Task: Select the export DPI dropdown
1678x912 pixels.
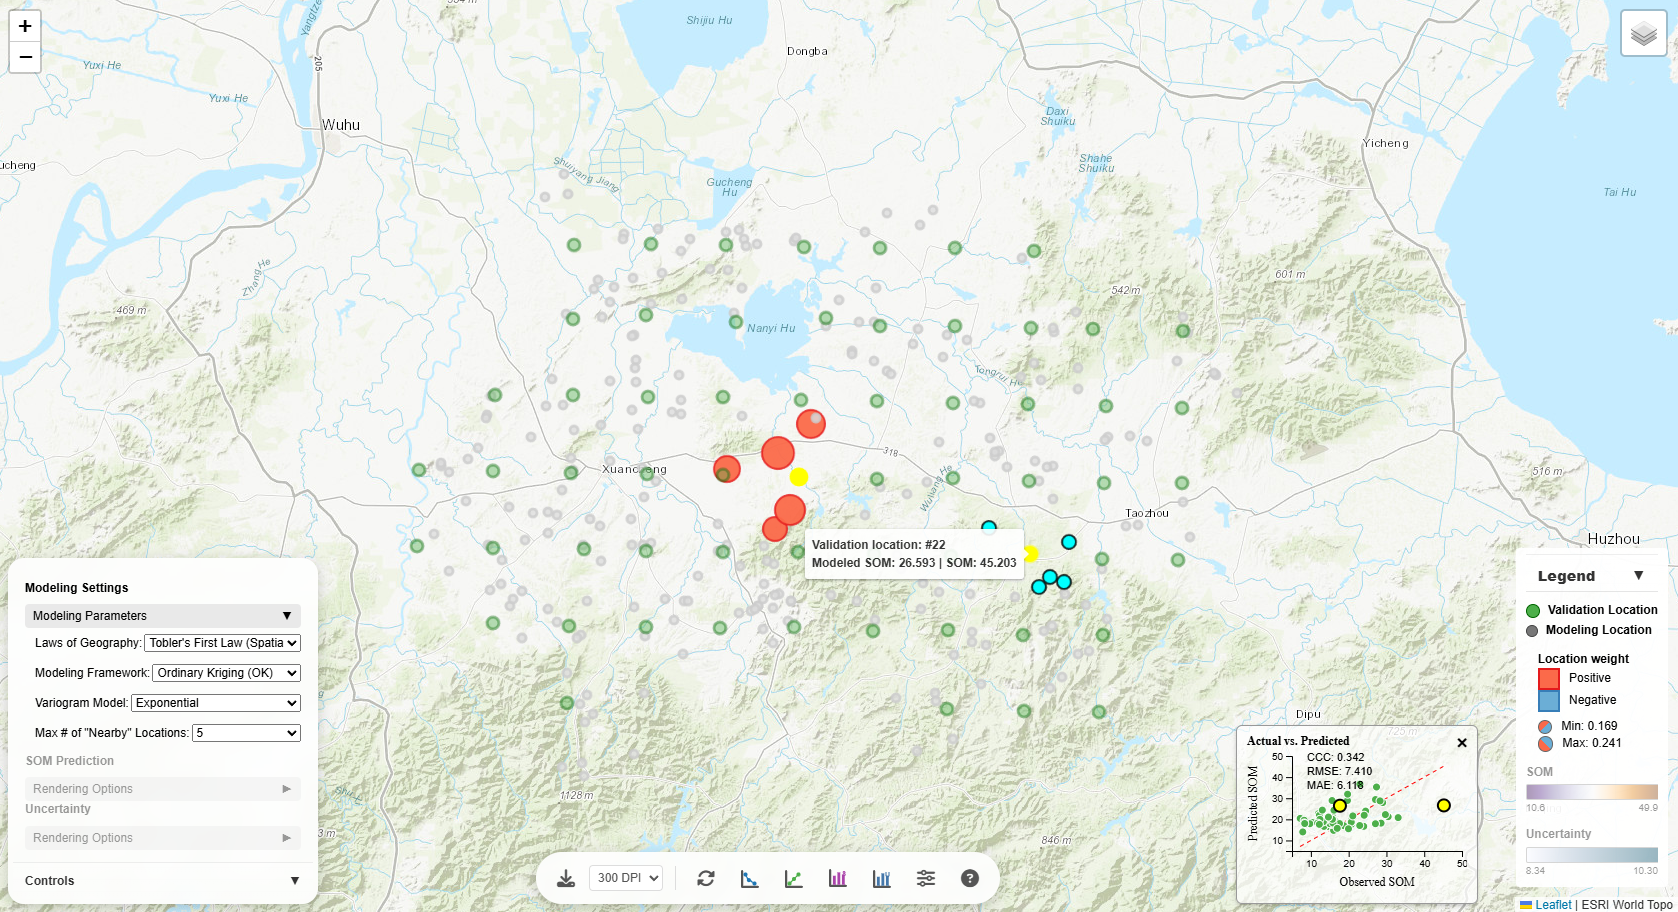Action: 626,878
